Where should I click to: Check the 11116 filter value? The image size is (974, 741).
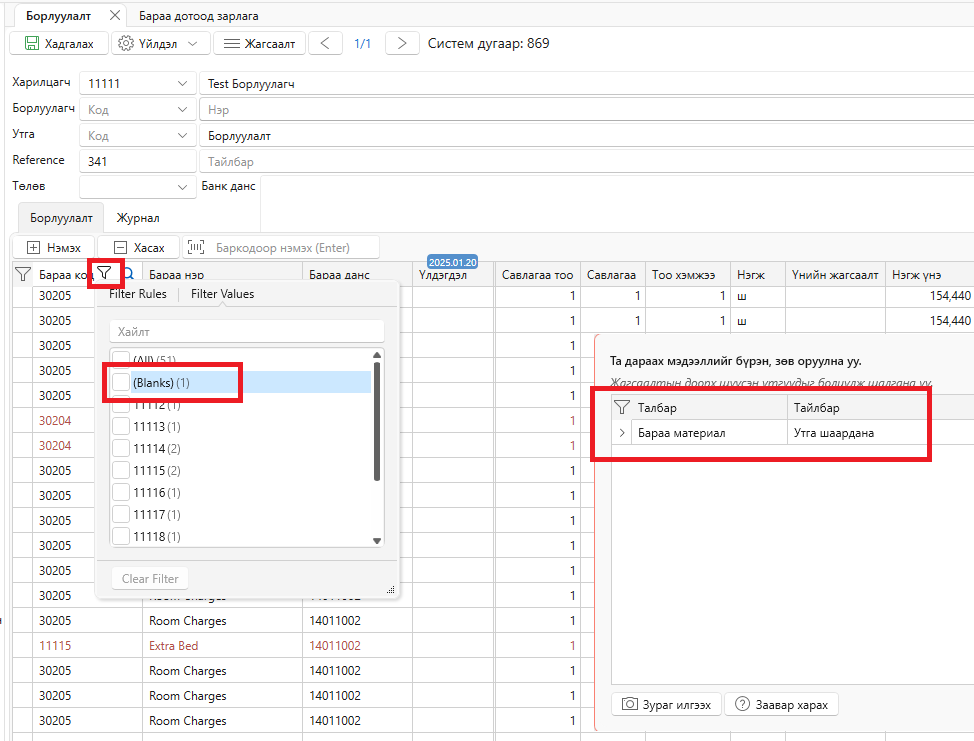tap(121, 493)
